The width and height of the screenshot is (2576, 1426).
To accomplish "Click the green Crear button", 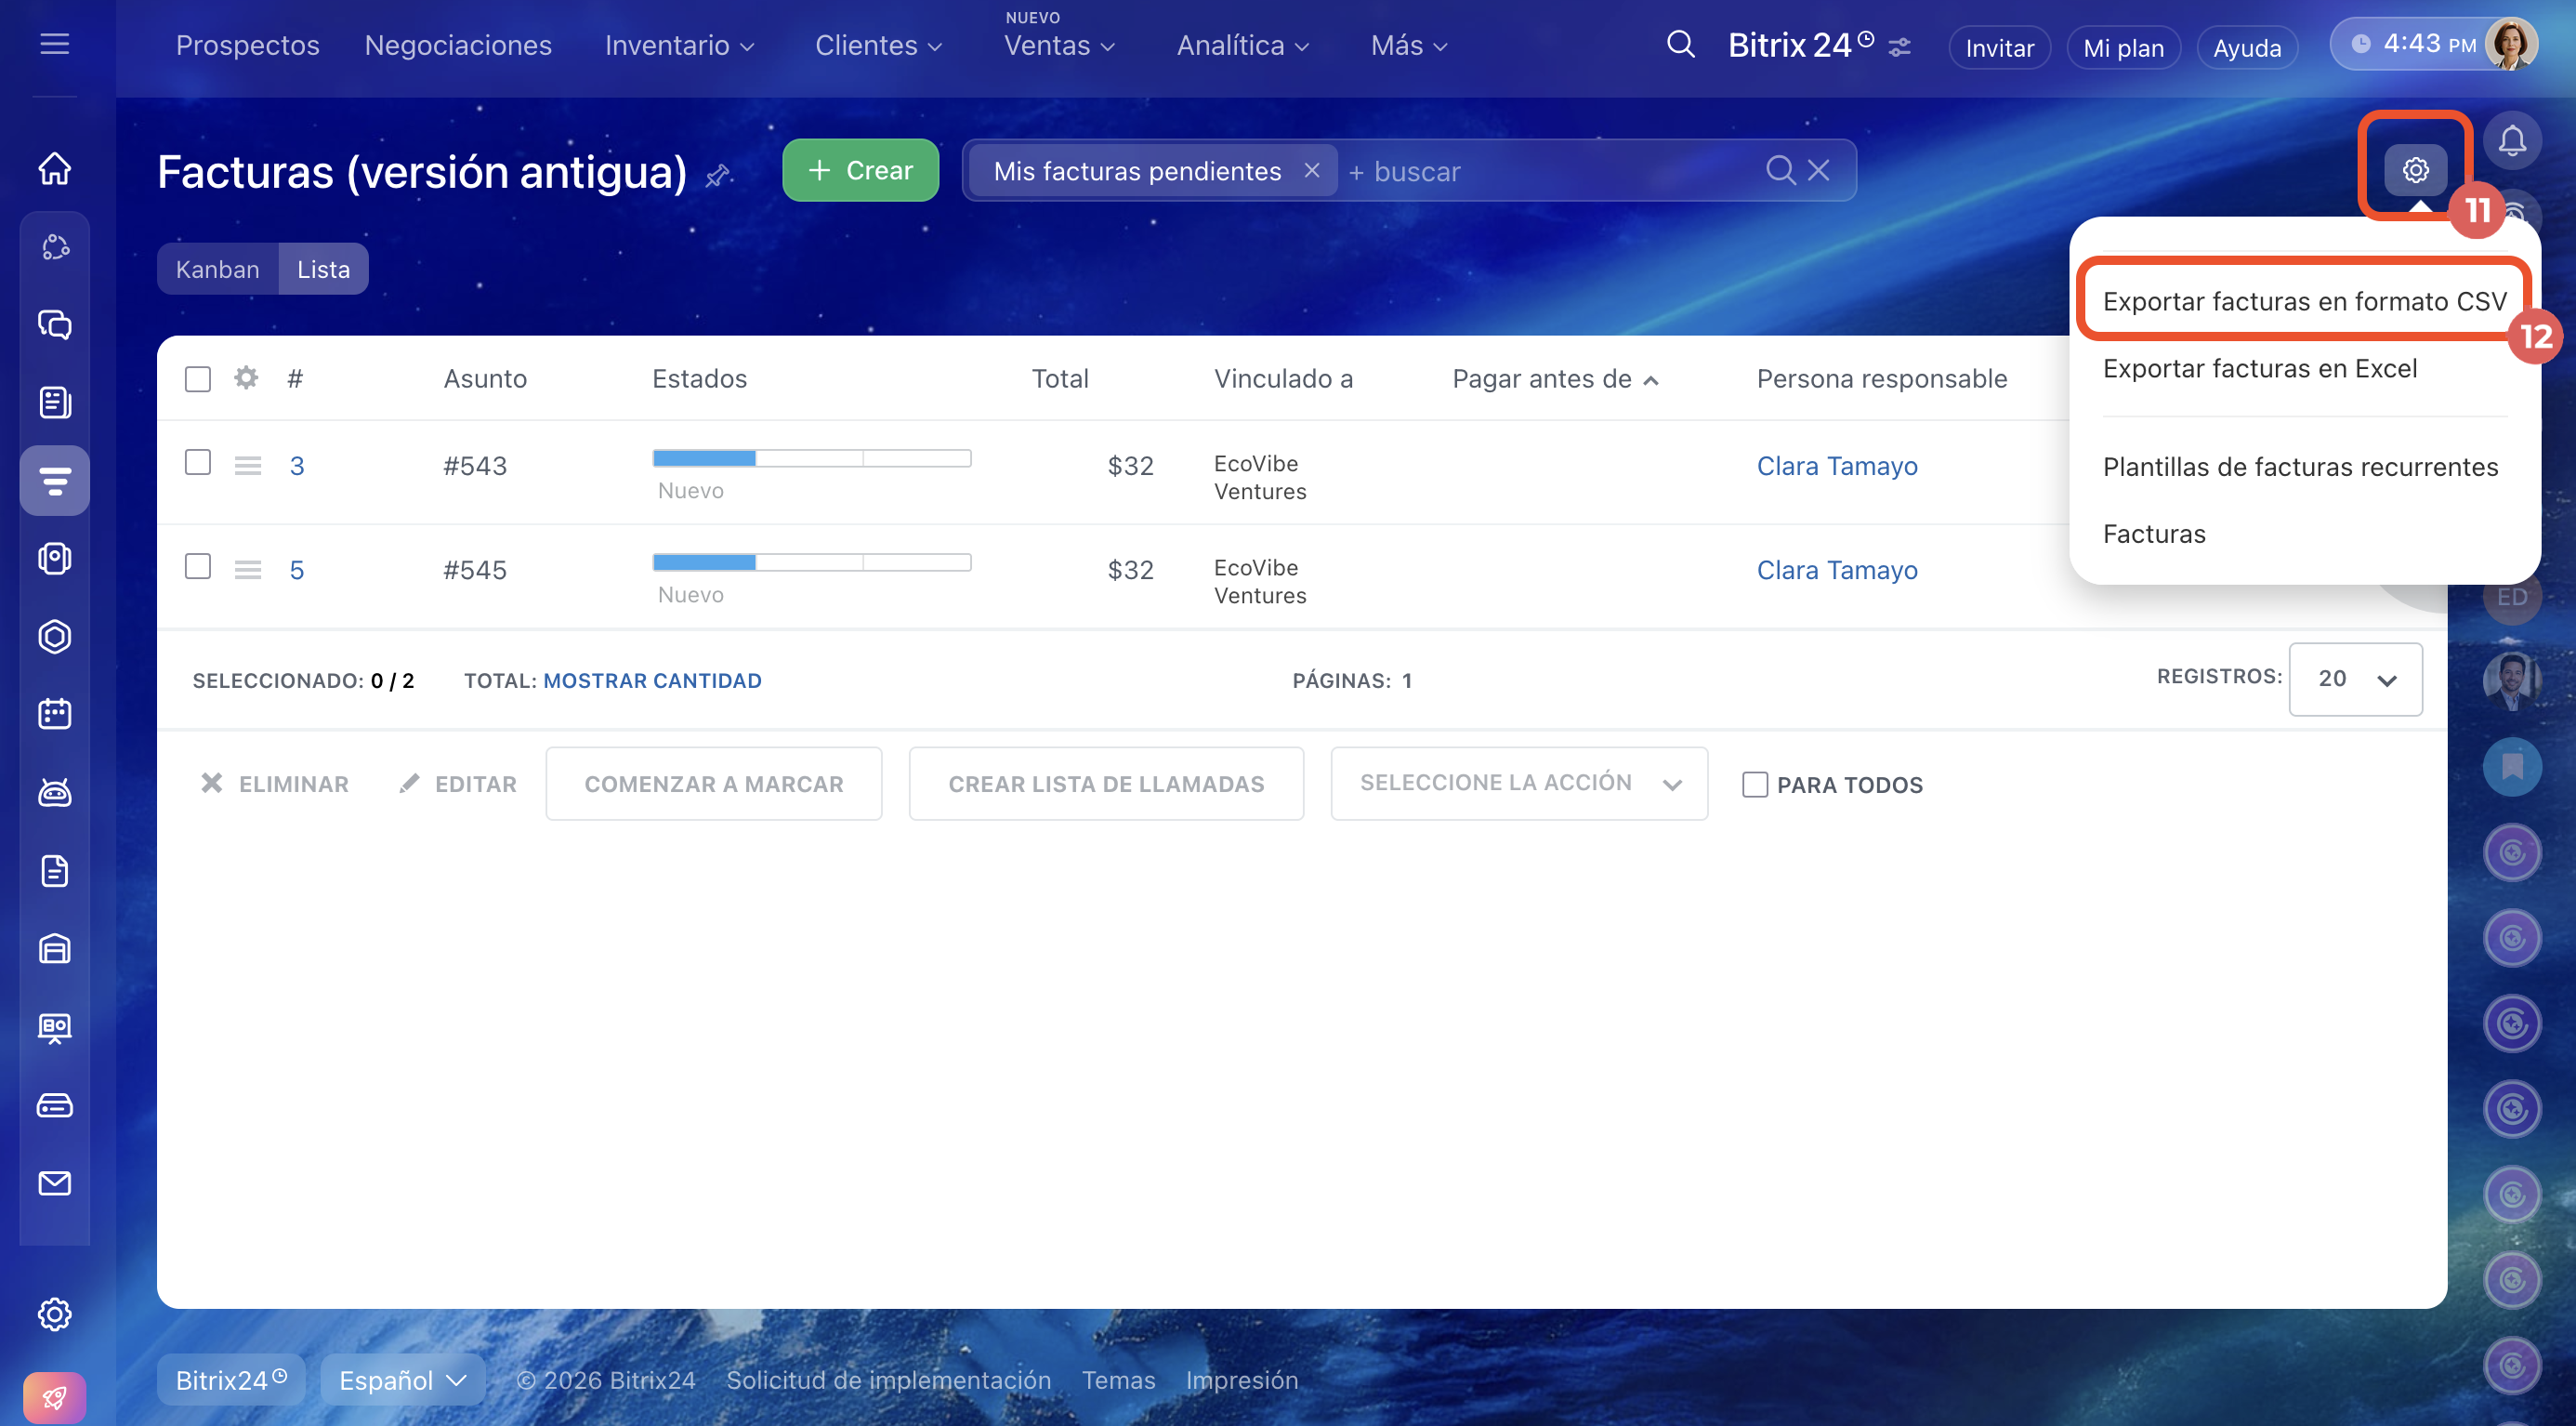I will pos(860,170).
